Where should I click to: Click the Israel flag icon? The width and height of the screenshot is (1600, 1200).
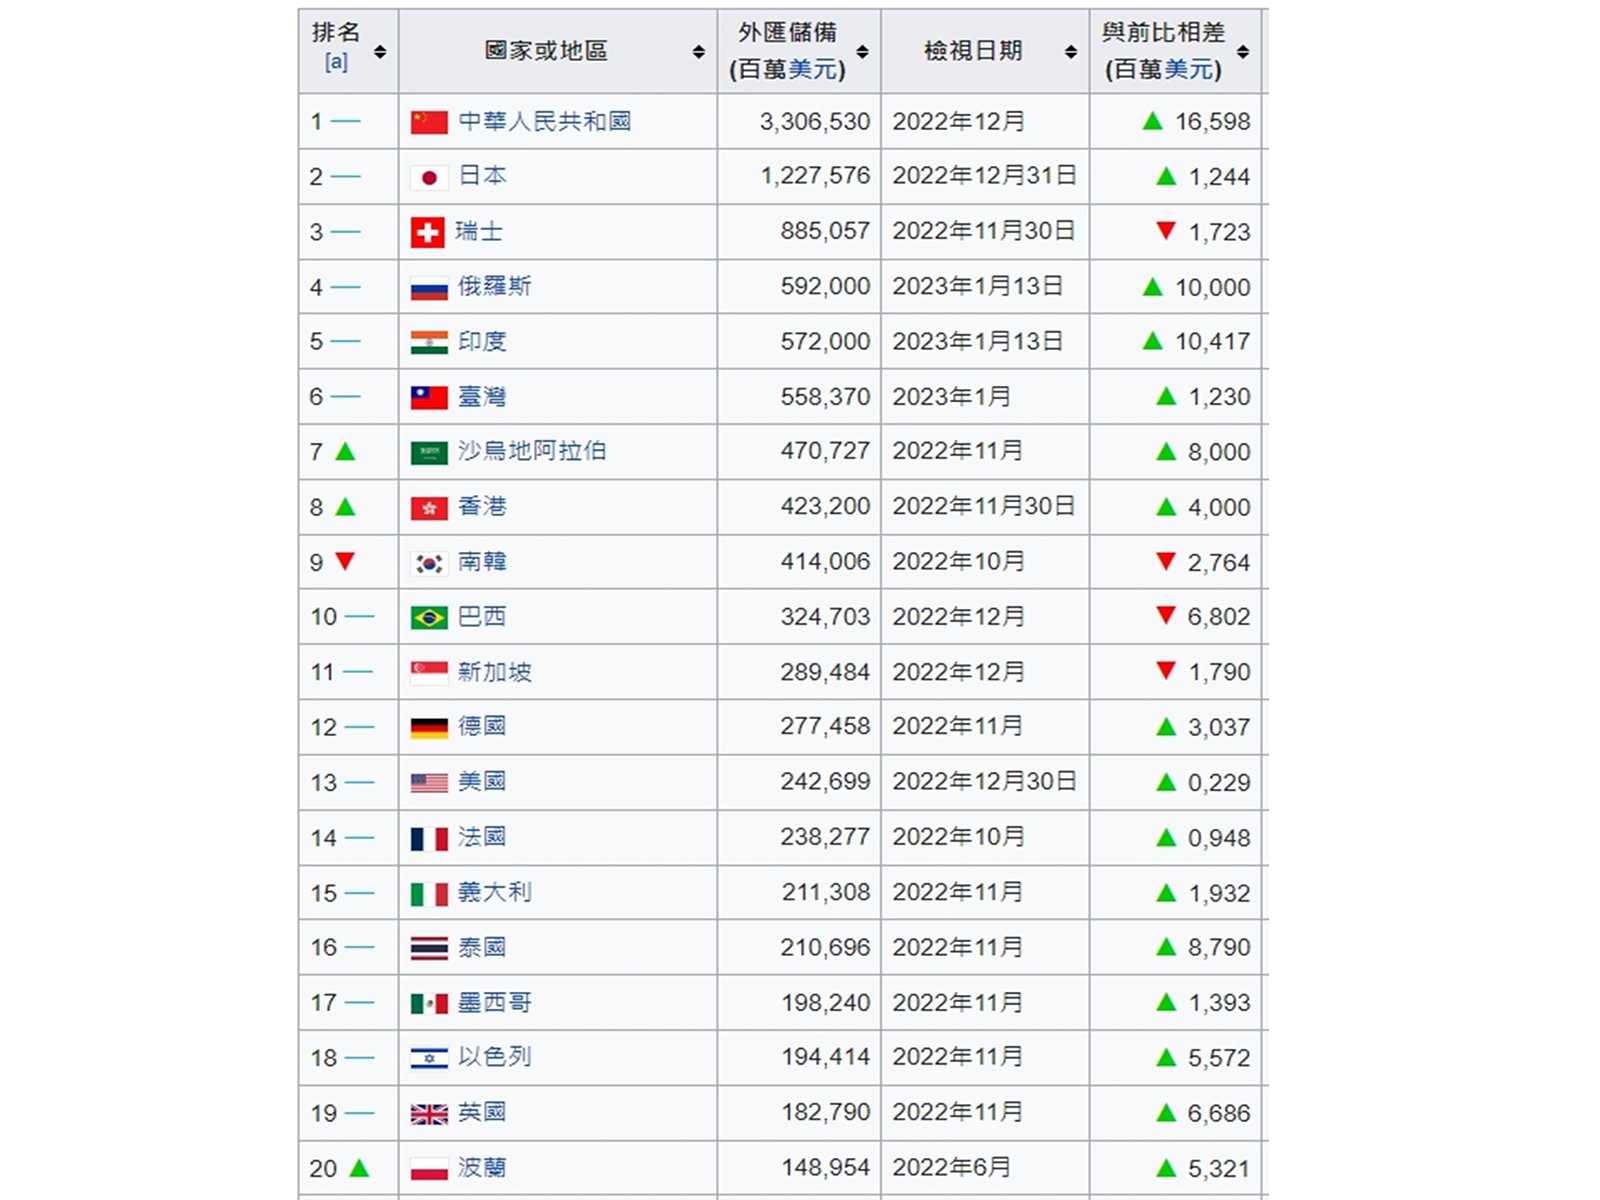coord(428,1058)
